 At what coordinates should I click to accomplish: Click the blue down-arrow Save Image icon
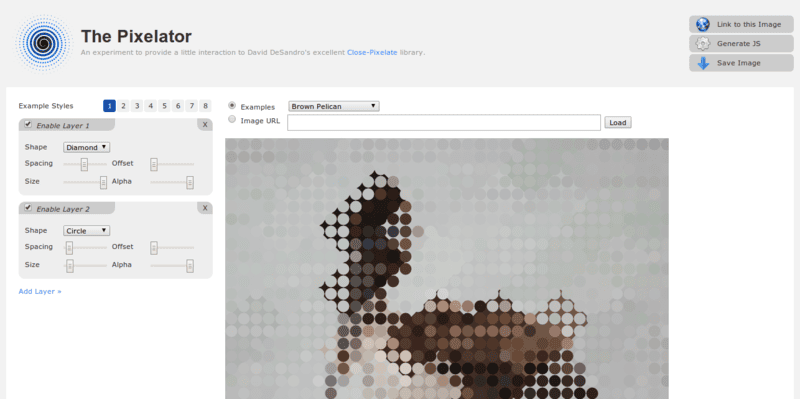tap(703, 63)
